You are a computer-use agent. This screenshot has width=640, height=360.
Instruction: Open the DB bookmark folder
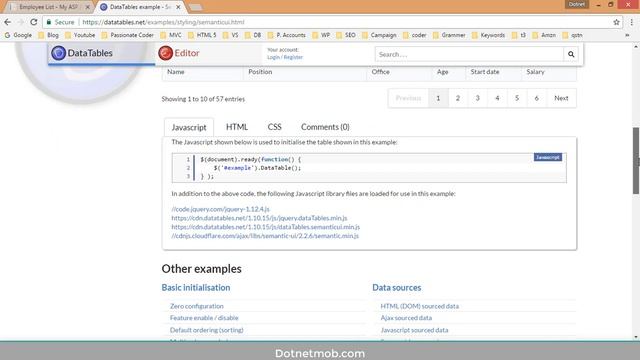253,35
